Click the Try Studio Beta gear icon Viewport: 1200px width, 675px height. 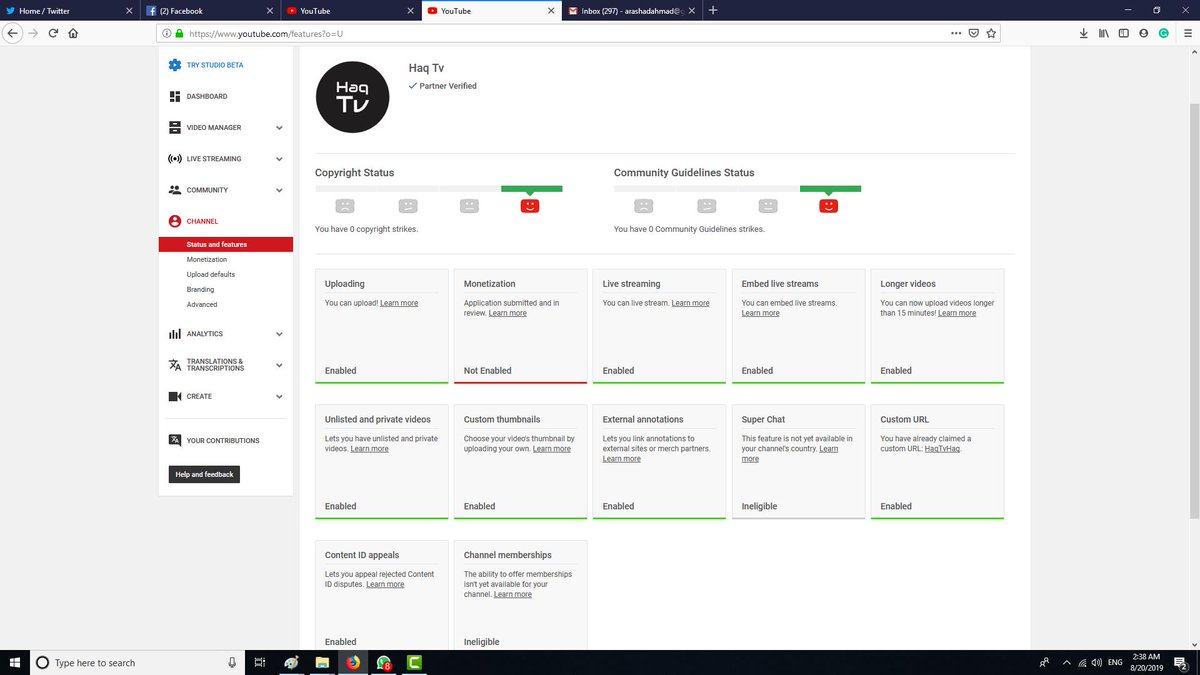tap(175, 65)
